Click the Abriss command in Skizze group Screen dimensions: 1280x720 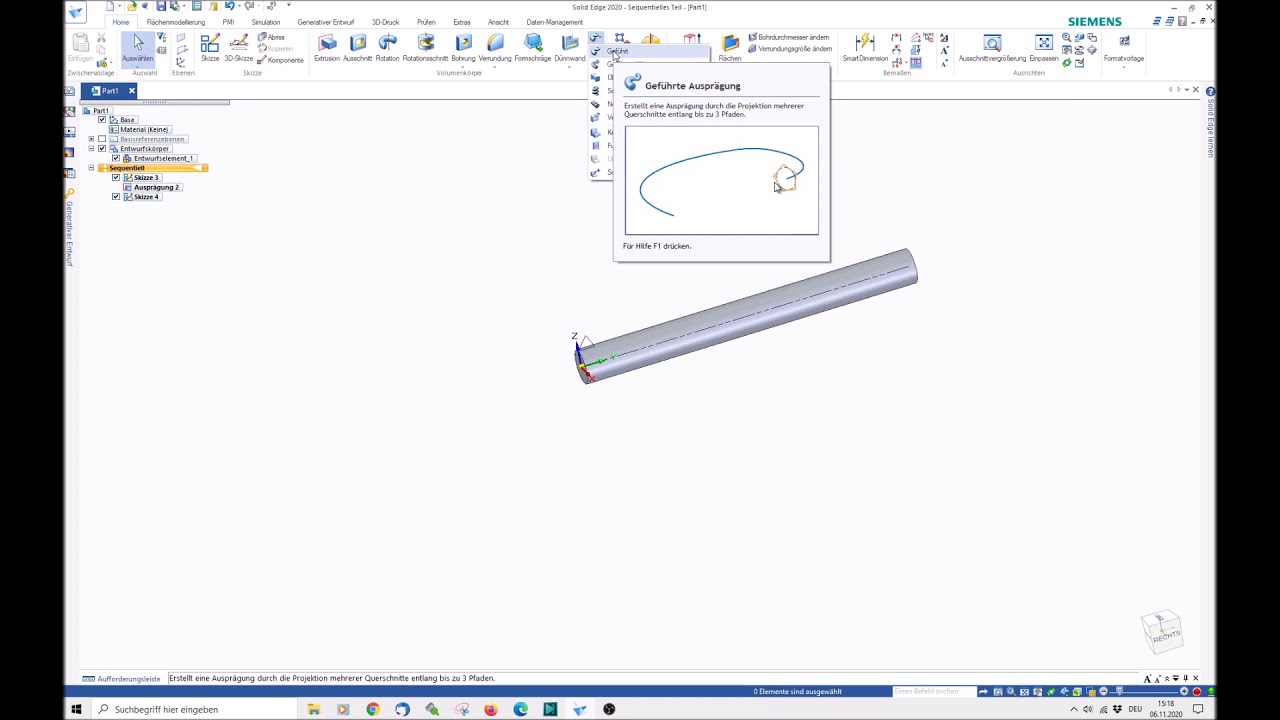click(x=271, y=37)
